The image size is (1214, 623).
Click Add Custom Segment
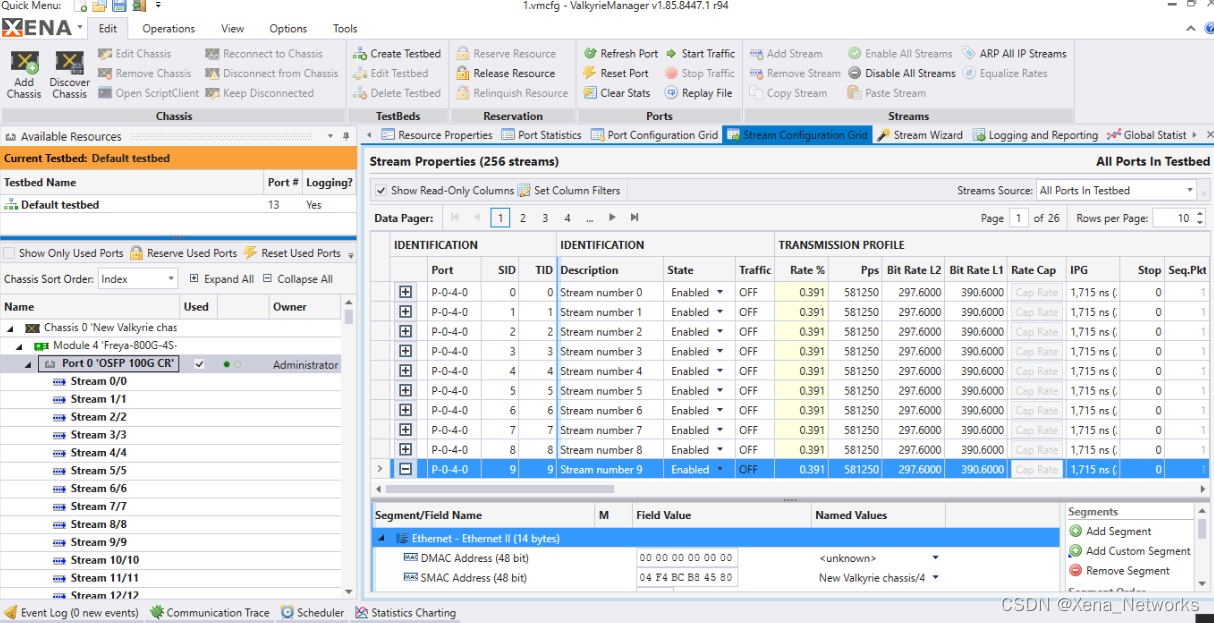[1130, 551]
